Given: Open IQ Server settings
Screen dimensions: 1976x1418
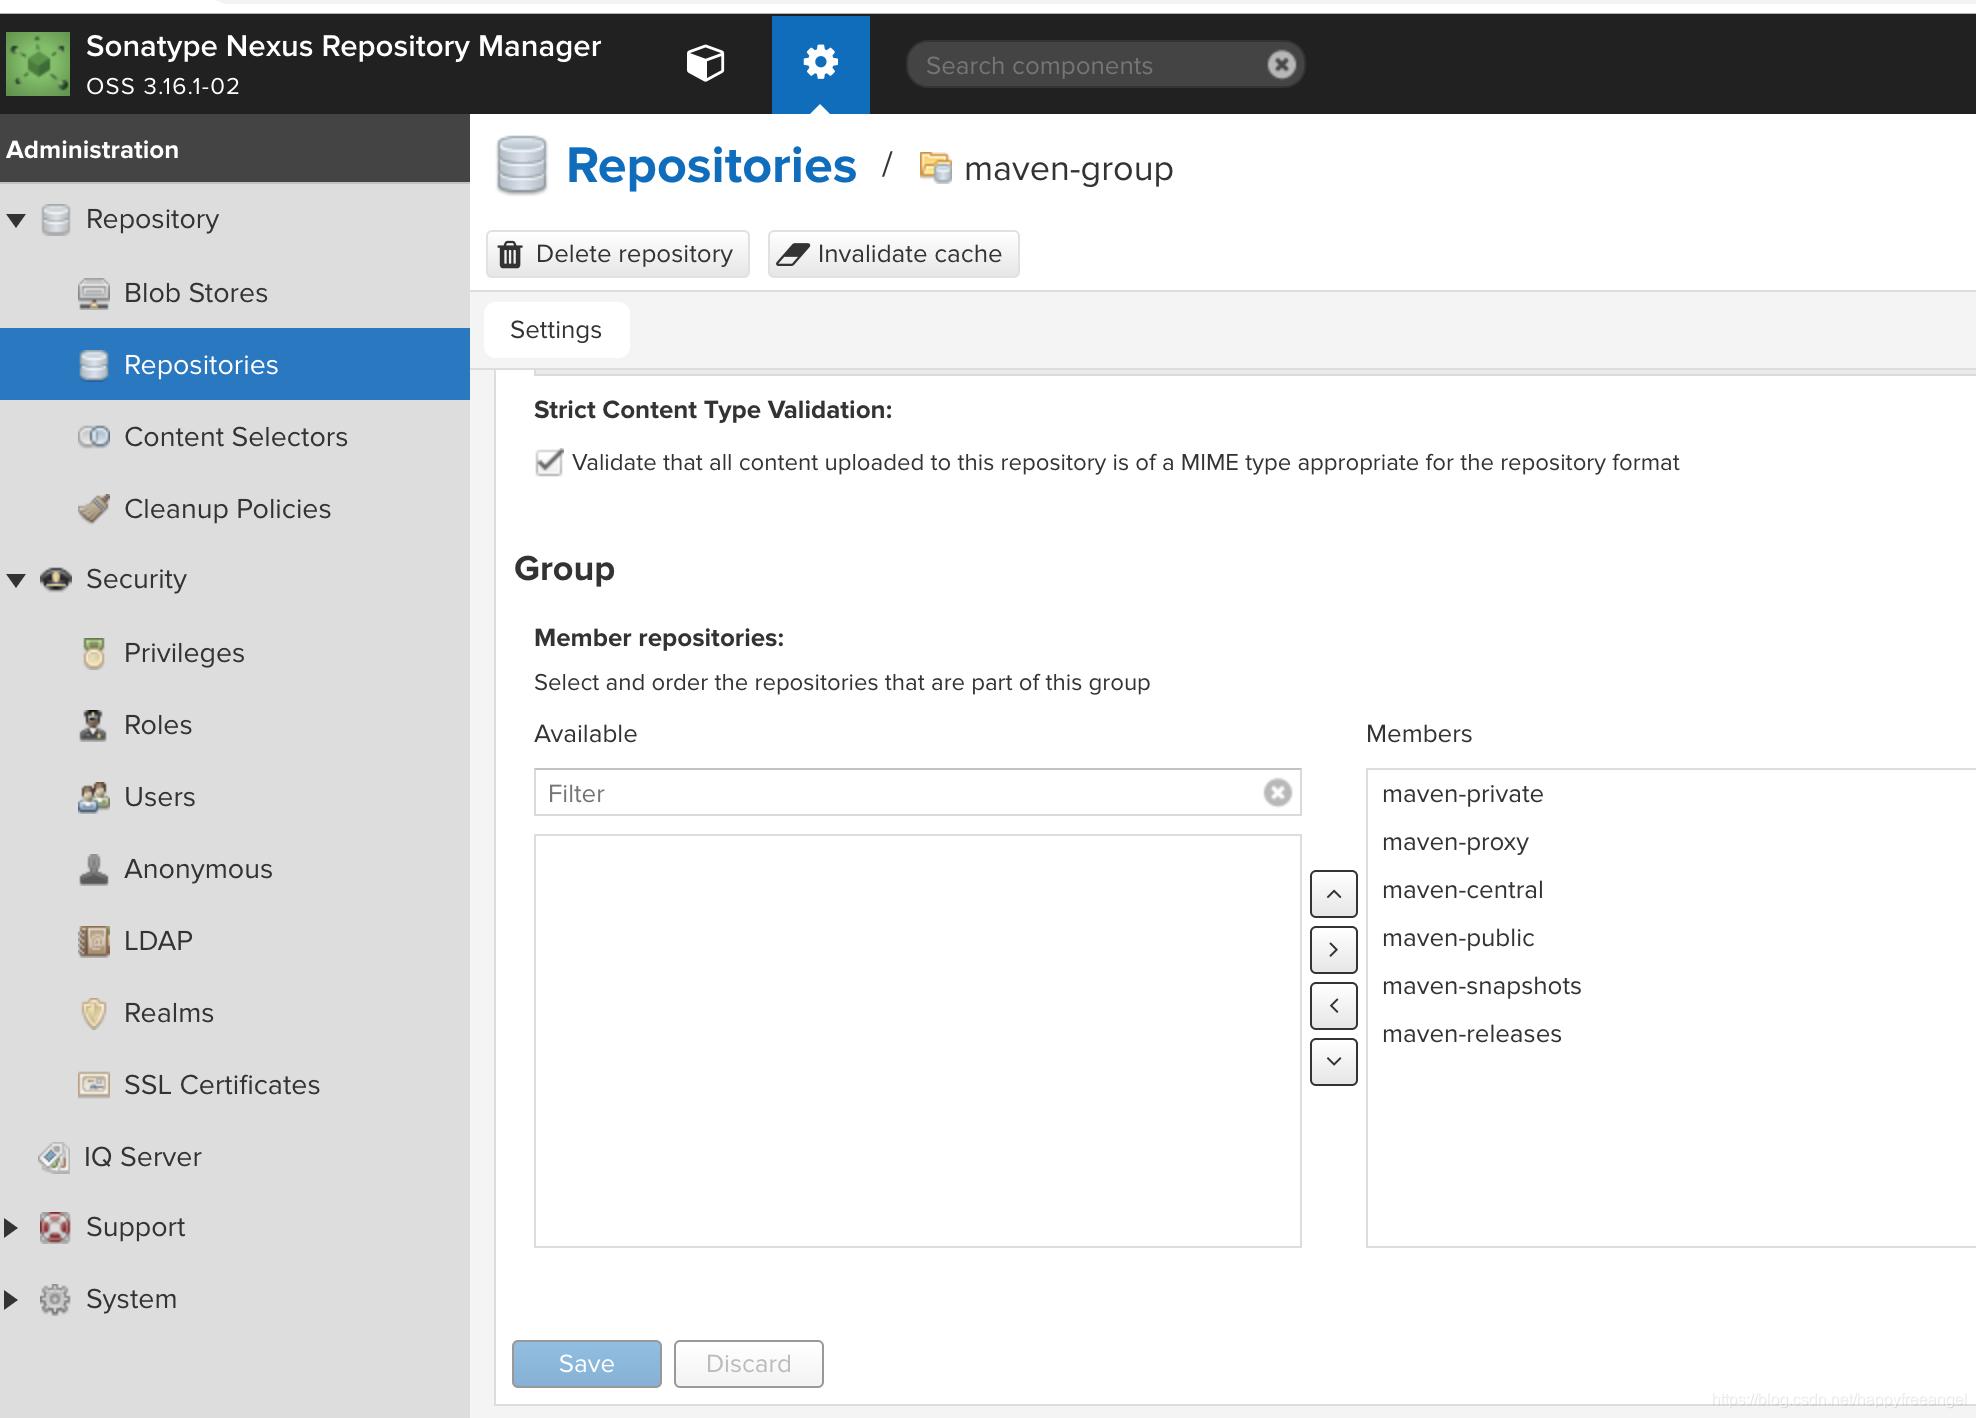Looking at the screenshot, I should pyautogui.click(x=235, y=1157).
